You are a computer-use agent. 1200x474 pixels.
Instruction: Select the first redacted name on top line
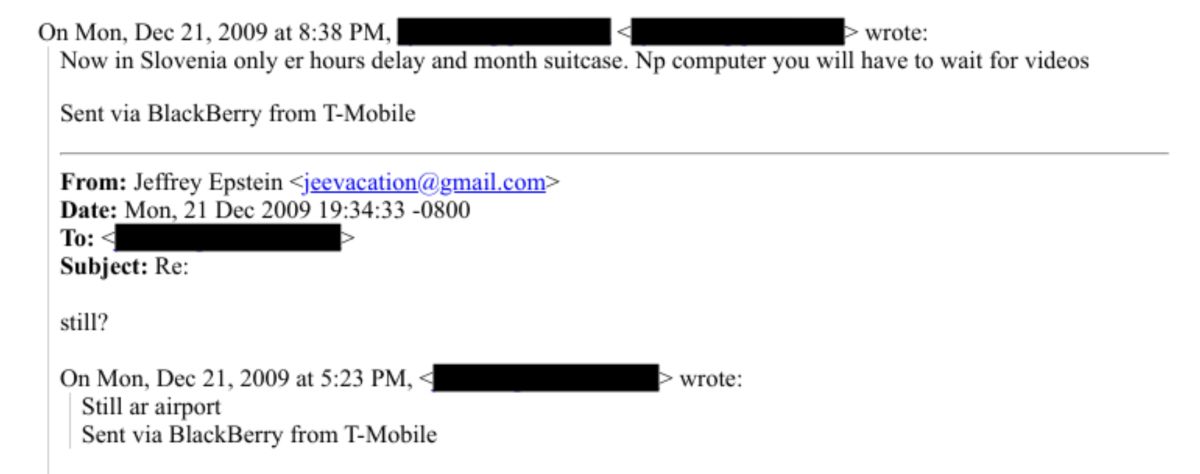tap(504, 32)
